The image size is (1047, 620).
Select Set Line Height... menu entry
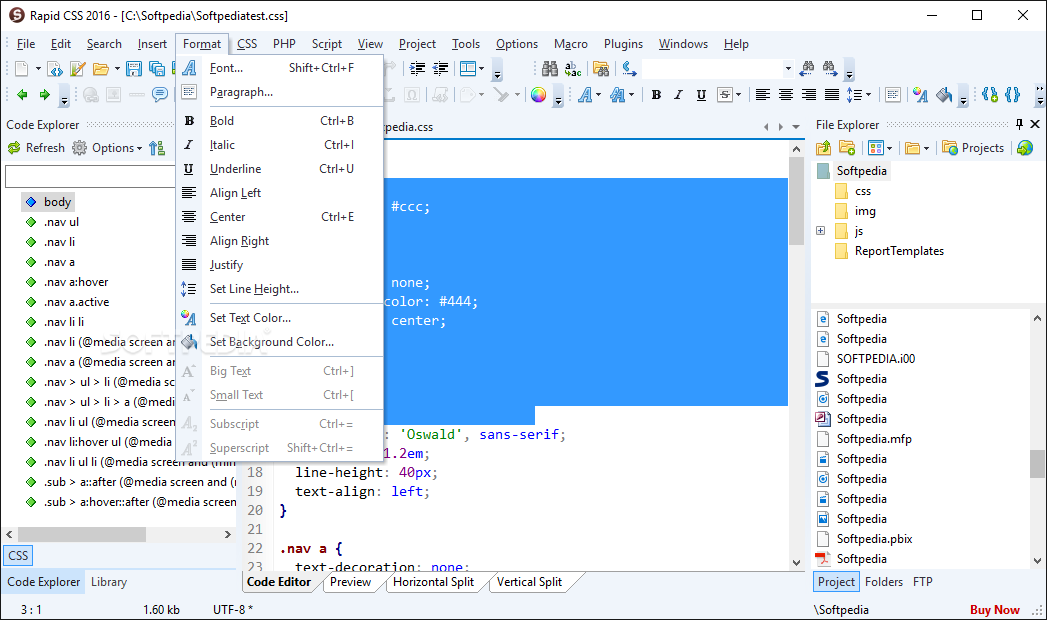[280, 289]
